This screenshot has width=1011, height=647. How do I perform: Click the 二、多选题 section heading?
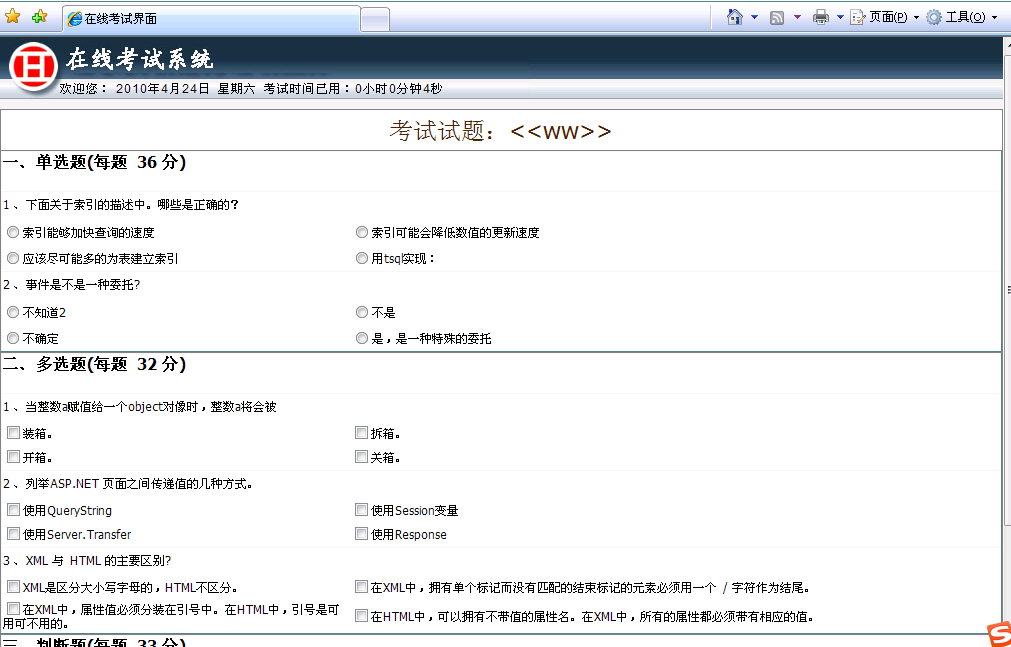pos(94,364)
